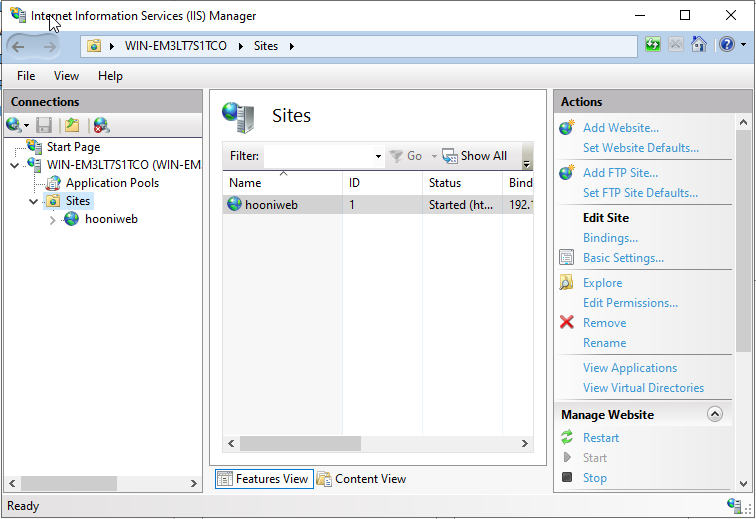Click the Home icon in toolbar

(699, 44)
